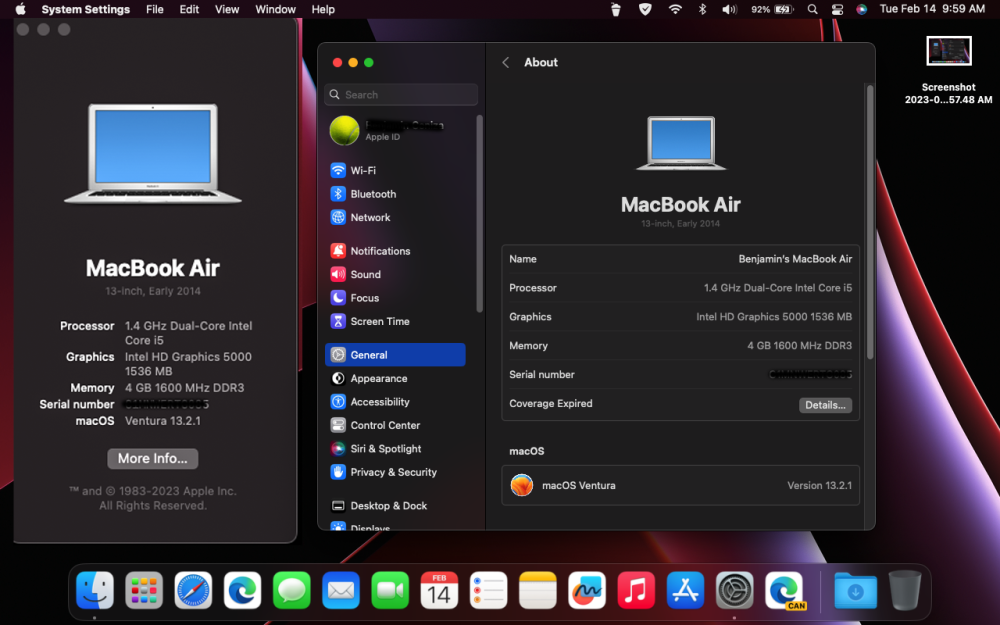The height and width of the screenshot is (625, 1000).
Task: Click the Search field in System Settings
Action: [401, 94]
